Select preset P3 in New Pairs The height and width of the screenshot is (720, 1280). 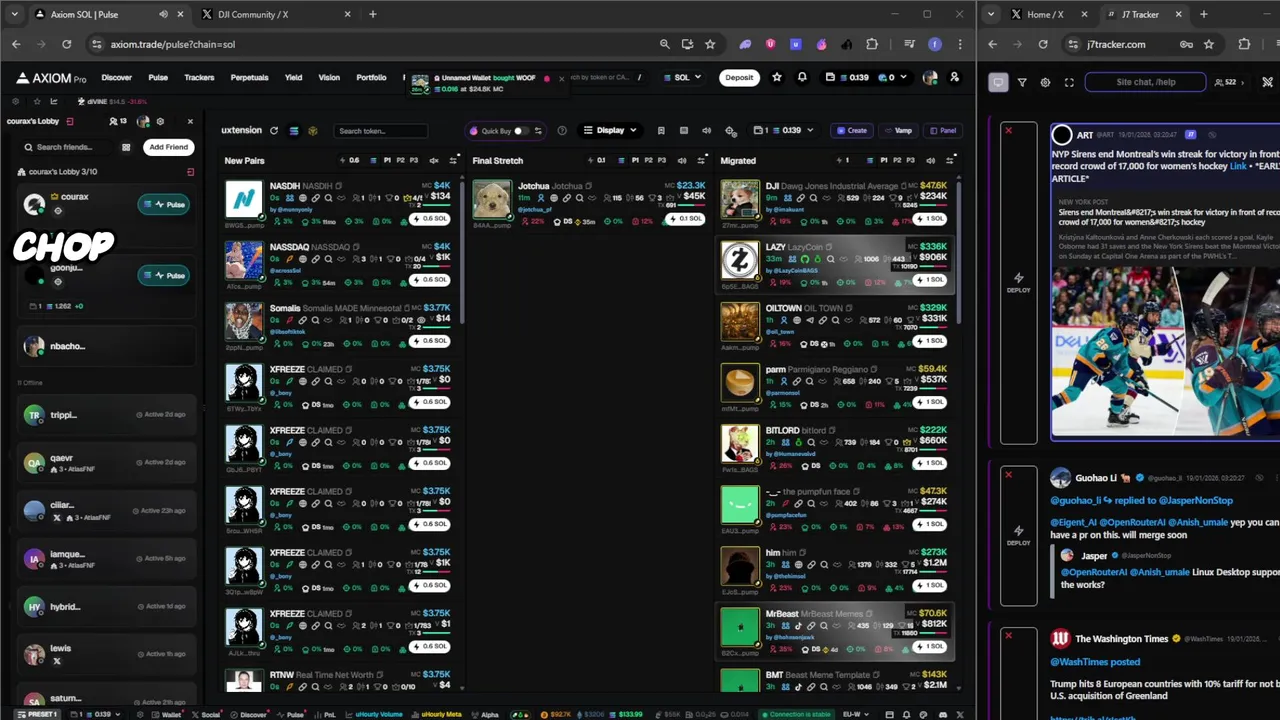tap(414, 160)
